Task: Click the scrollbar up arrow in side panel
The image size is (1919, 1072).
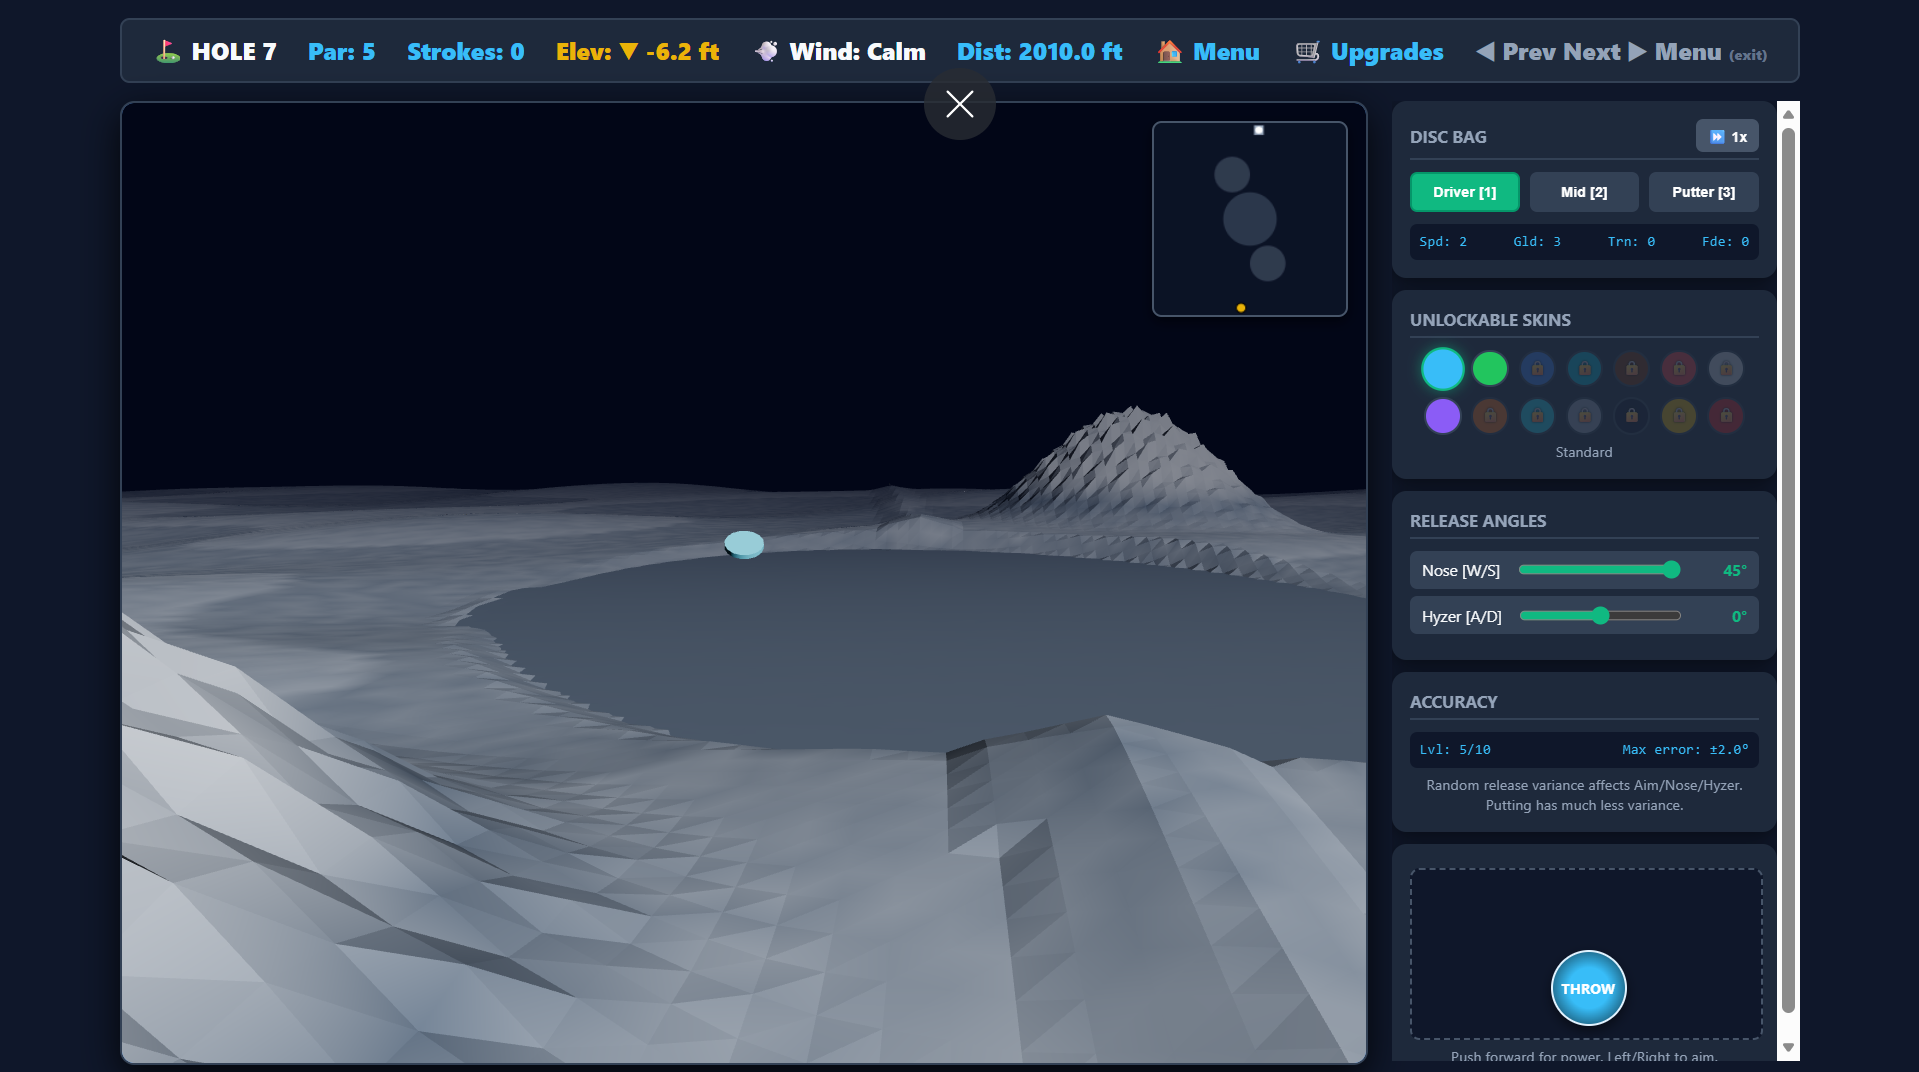Action: 1788,114
